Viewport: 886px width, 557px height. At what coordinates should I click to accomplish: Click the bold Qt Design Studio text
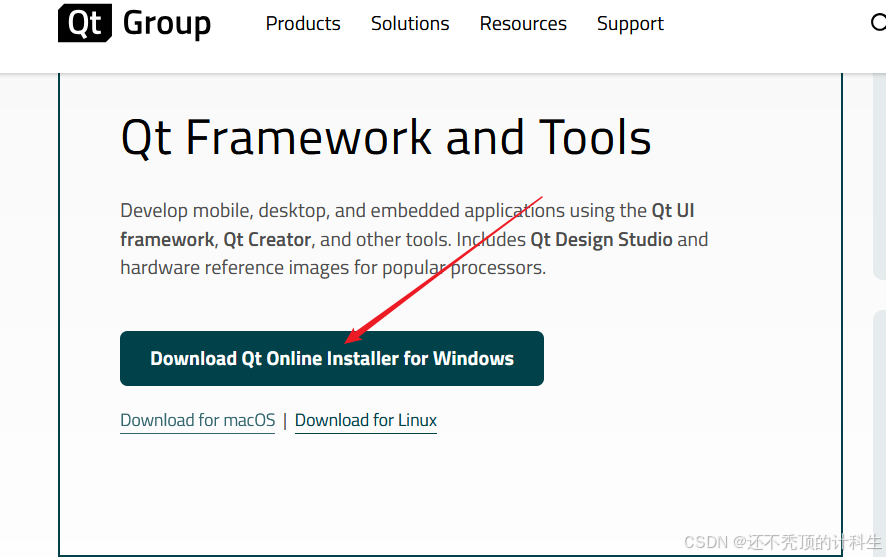(601, 240)
